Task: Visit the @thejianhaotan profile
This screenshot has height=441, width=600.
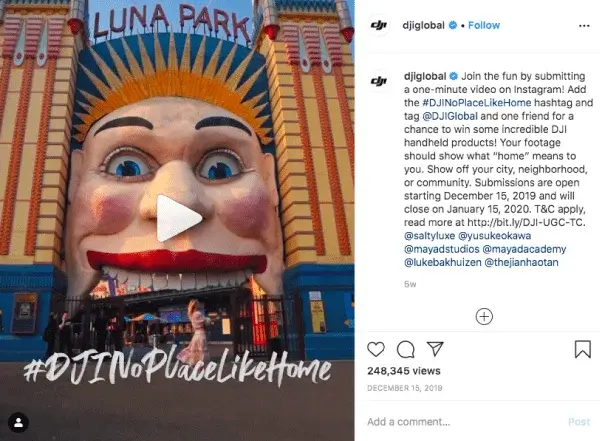Action: 521,262
